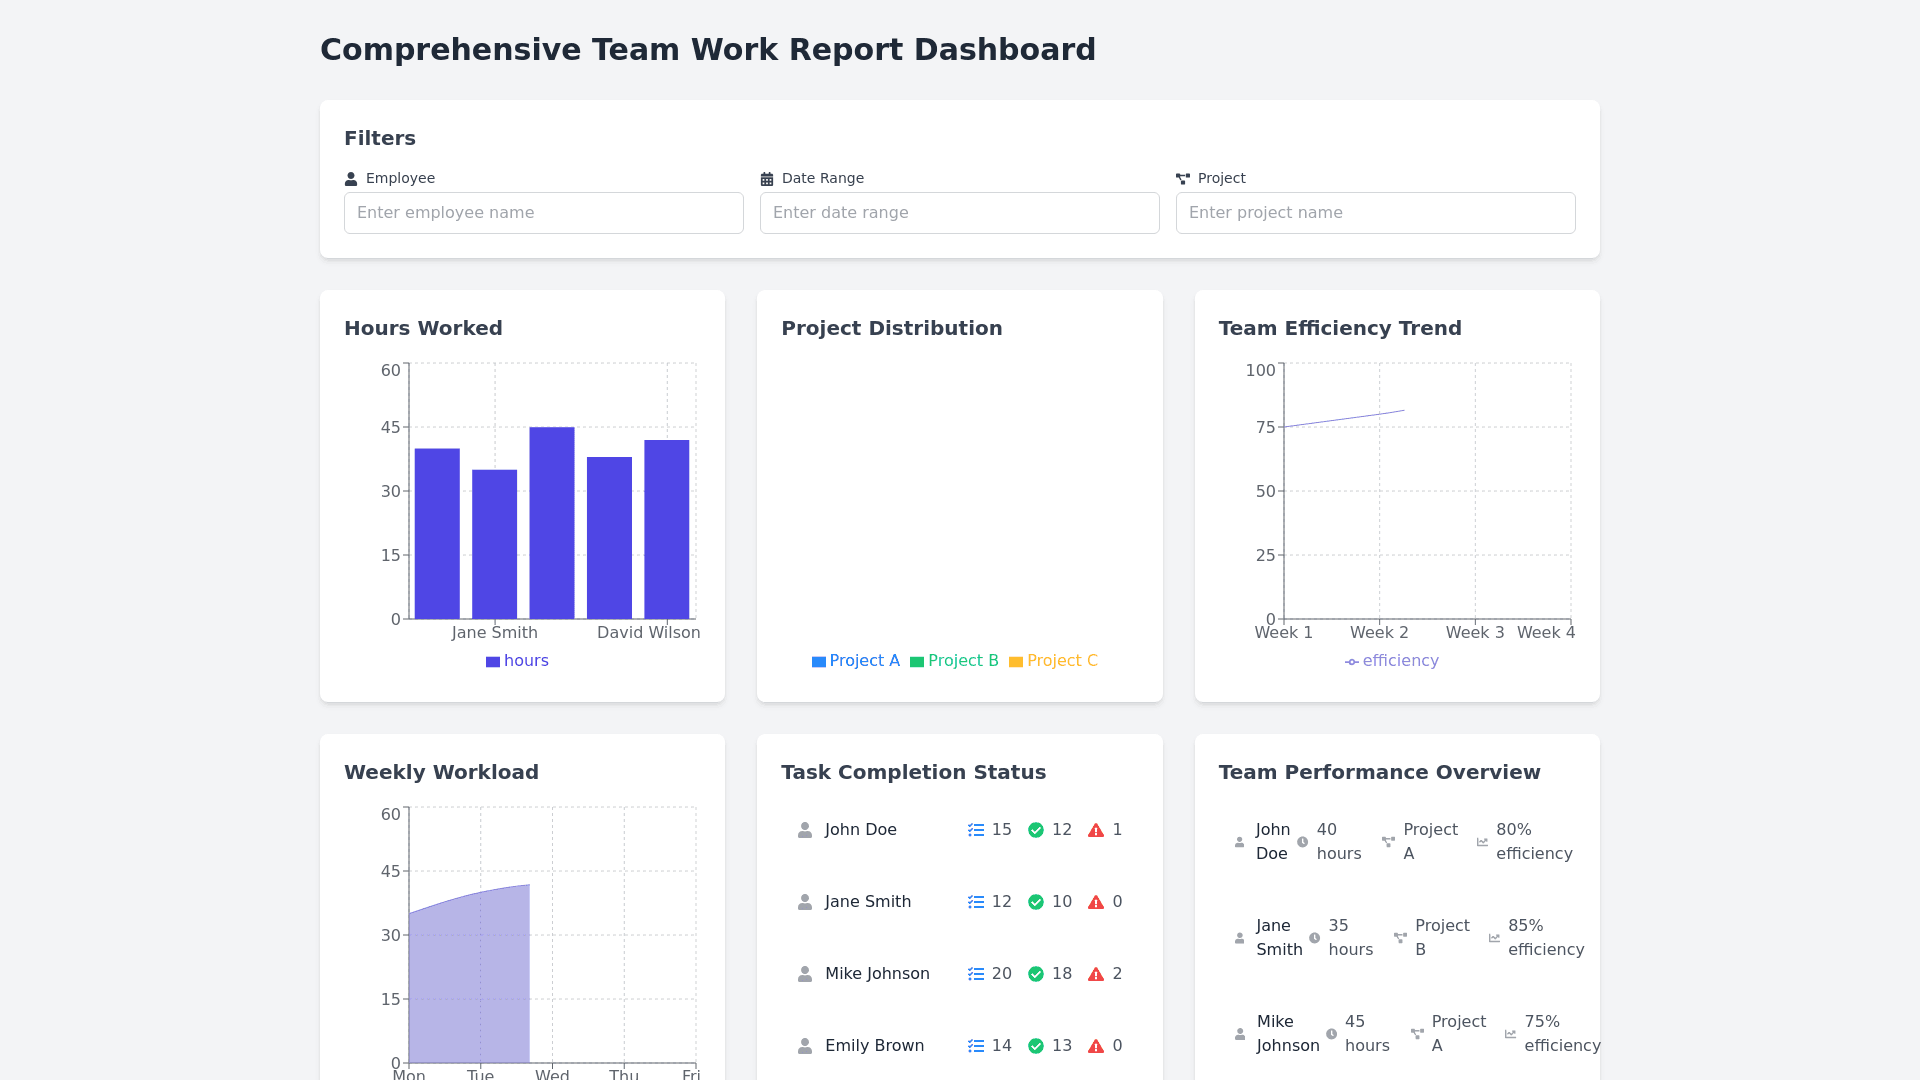Click the Project C yellow legend swatch
This screenshot has height=1080, width=1920.
[x=1016, y=662]
